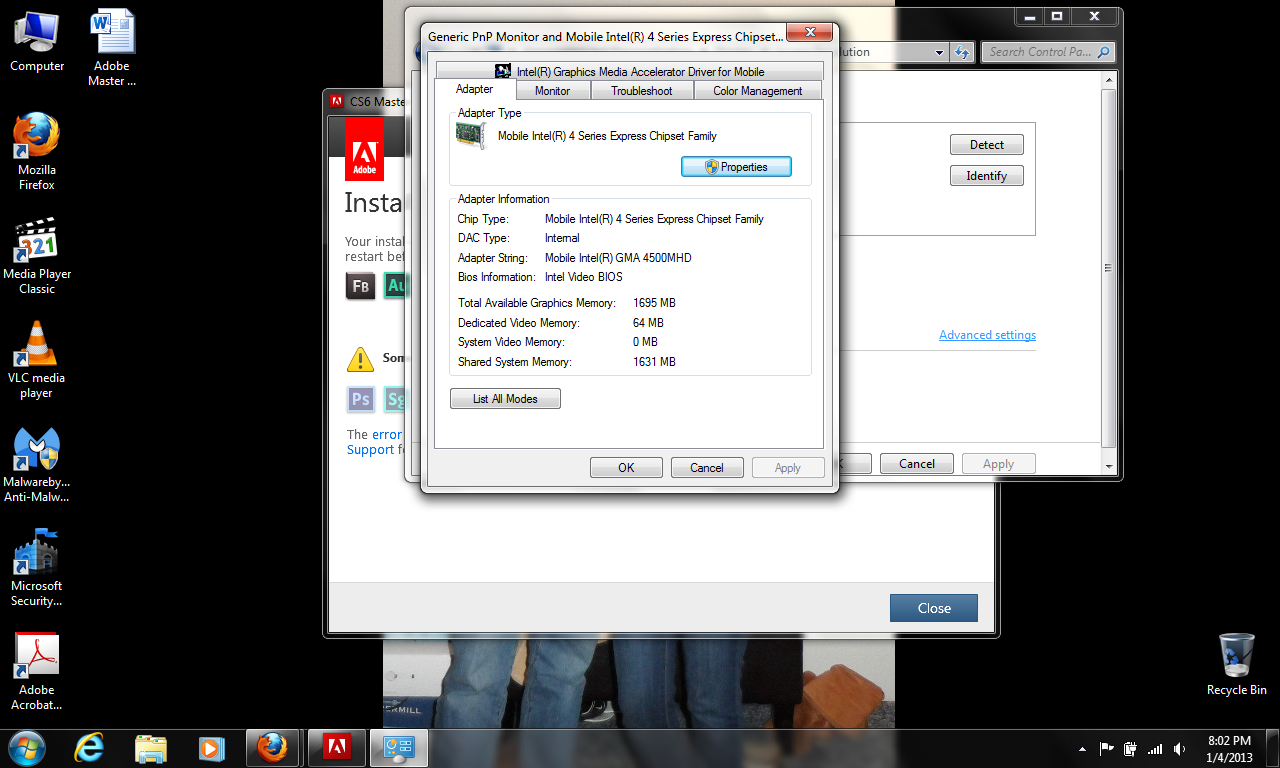Open the Troubleshoot tab
1280x768 pixels.
coord(642,91)
